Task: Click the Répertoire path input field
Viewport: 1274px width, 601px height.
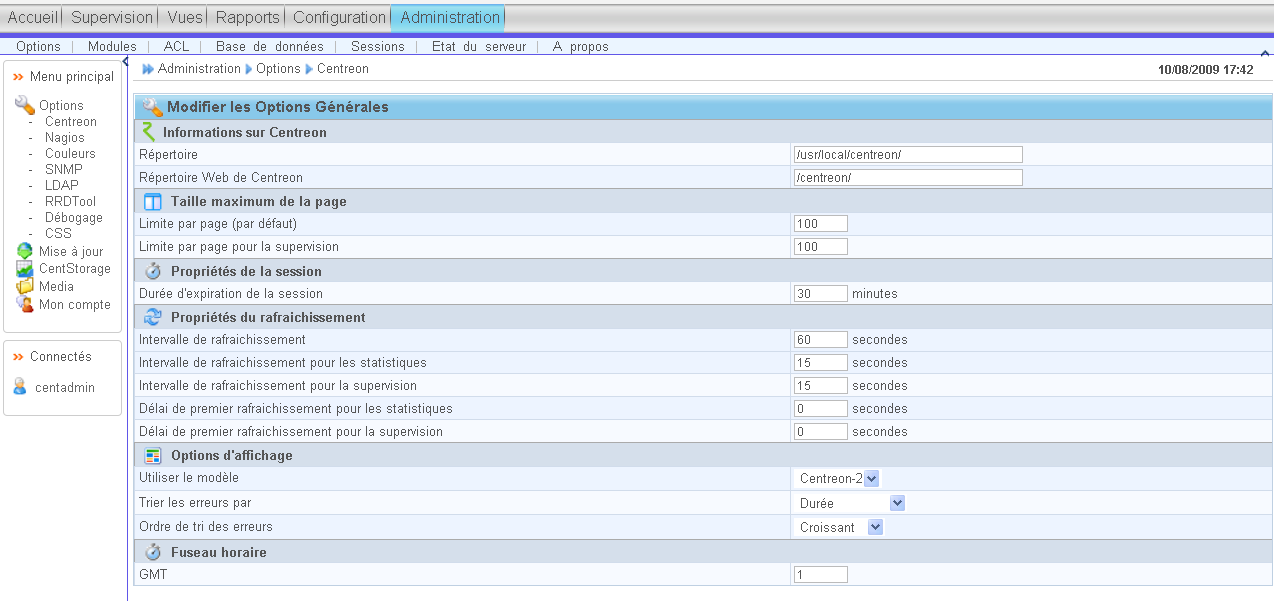Action: pyautogui.click(x=907, y=154)
